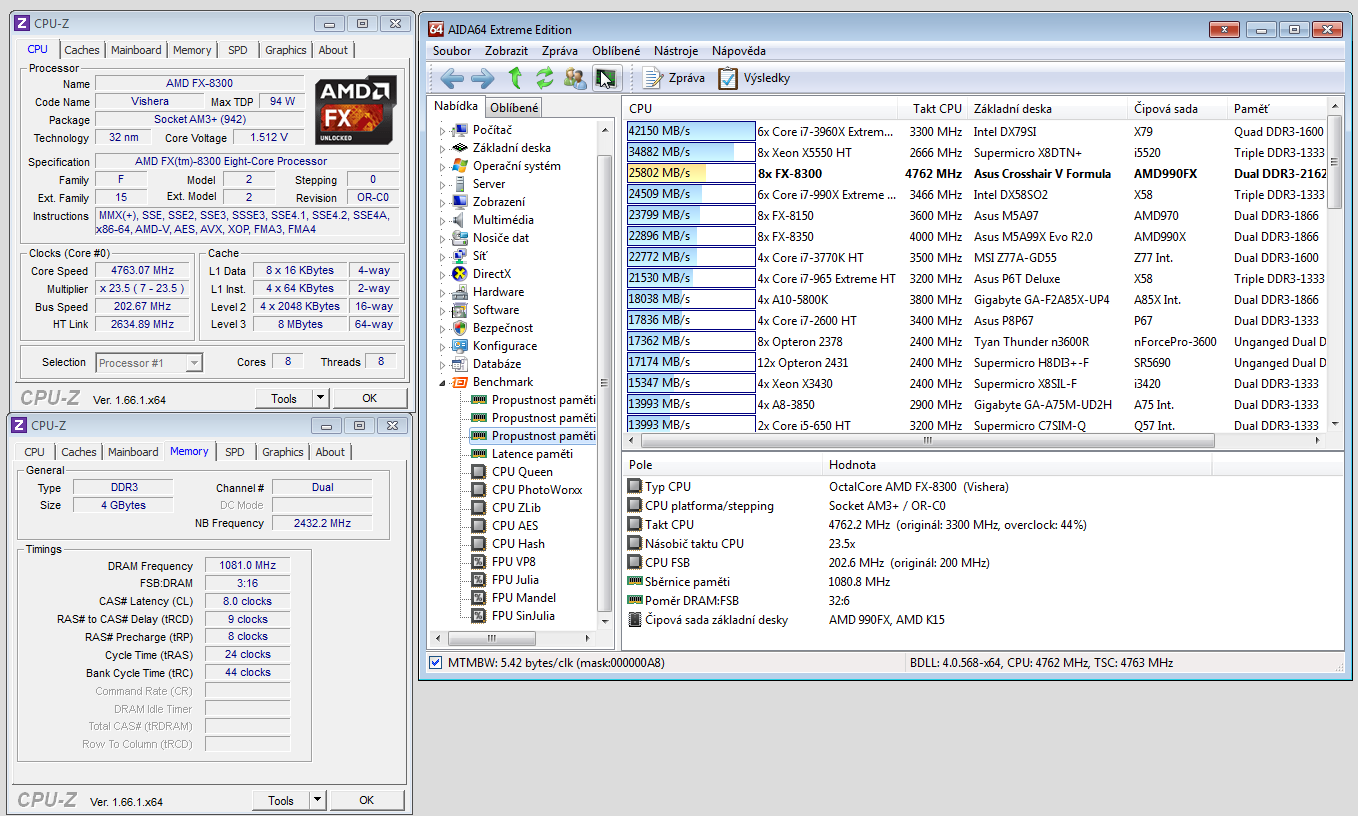Select Multimédia tree node
The height and width of the screenshot is (816, 1358).
(x=503, y=220)
